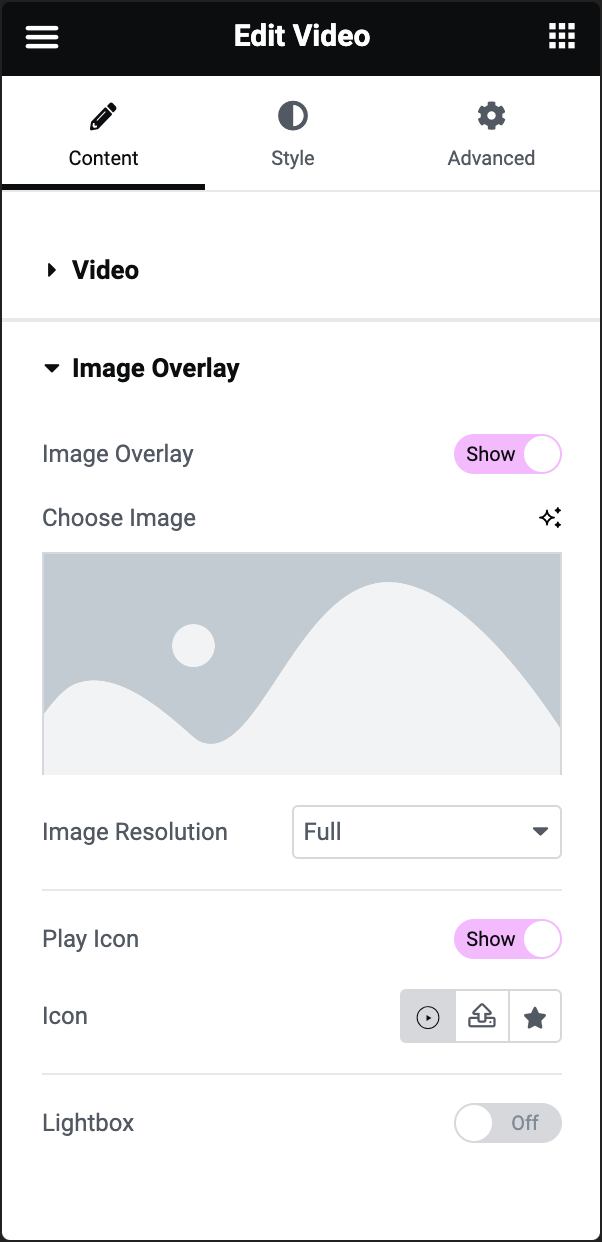This screenshot has width=602, height=1242.
Task: Click the image placeholder to pick media
Action: pyautogui.click(x=301, y=662)
